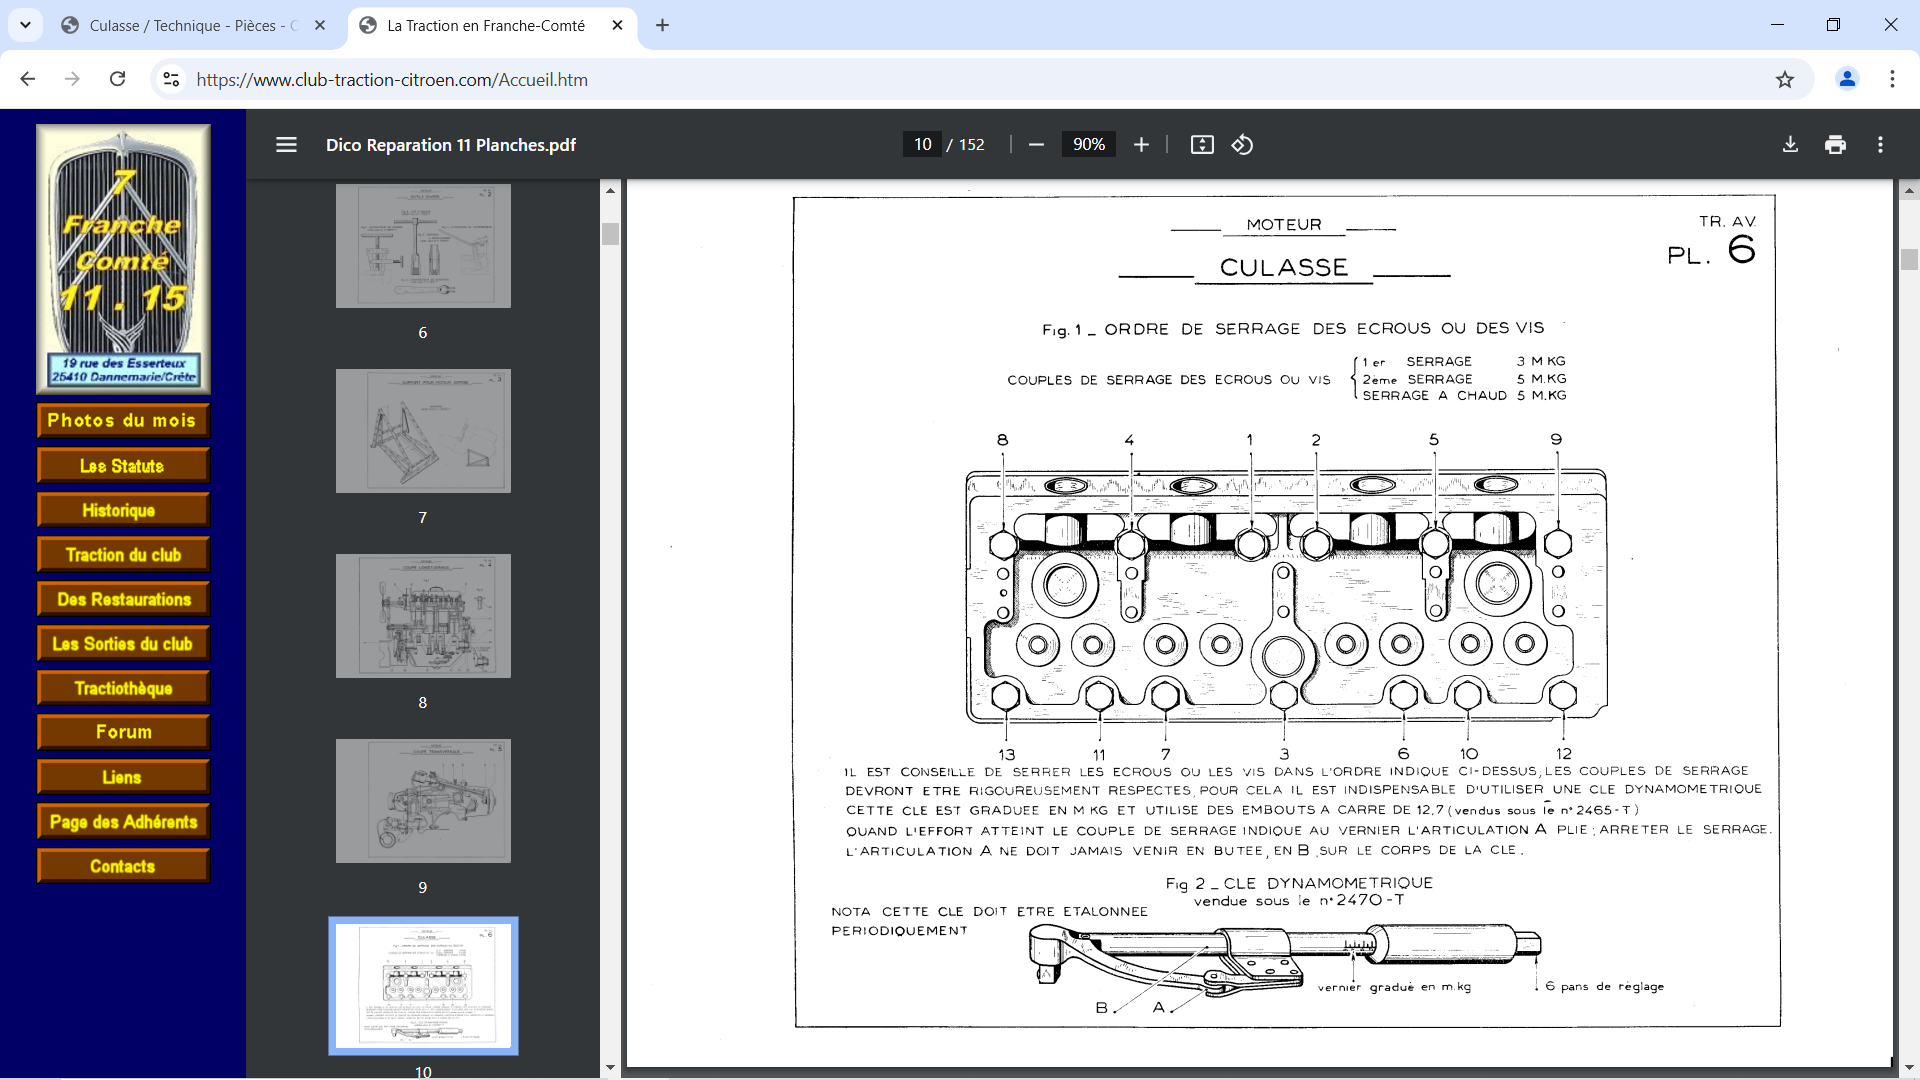The image size is (1920, 1080).
Task: Open Chrome's three-dot menu
Action: (1892, 79)
